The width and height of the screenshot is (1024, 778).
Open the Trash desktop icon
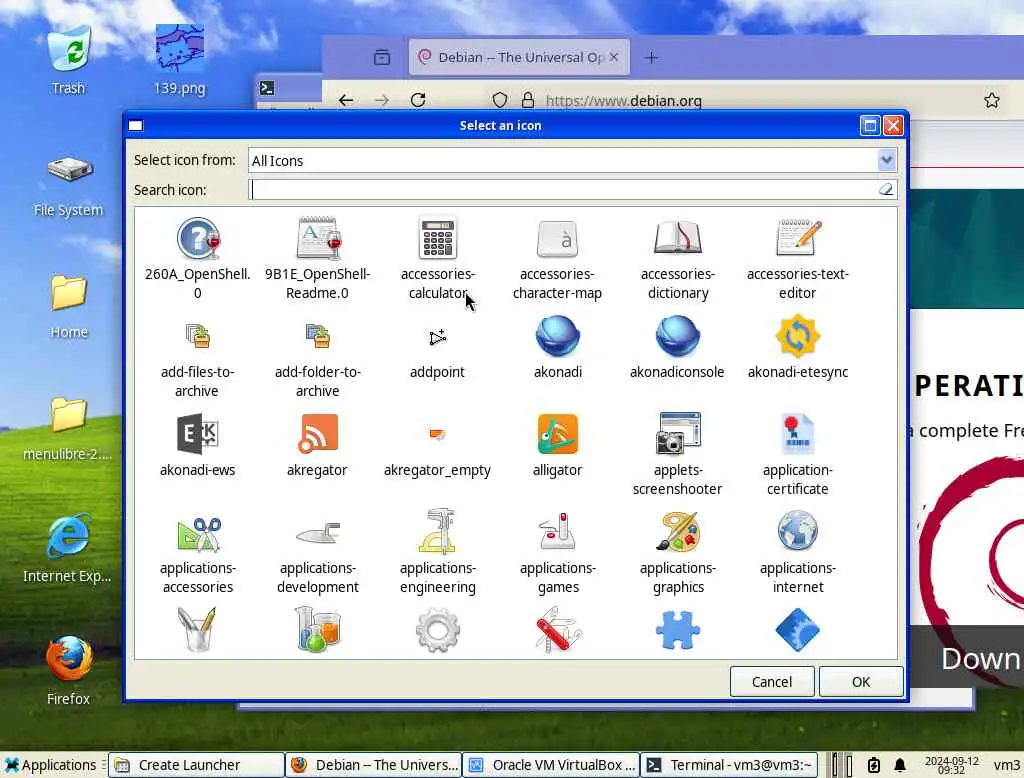click(x=69, y=59)
